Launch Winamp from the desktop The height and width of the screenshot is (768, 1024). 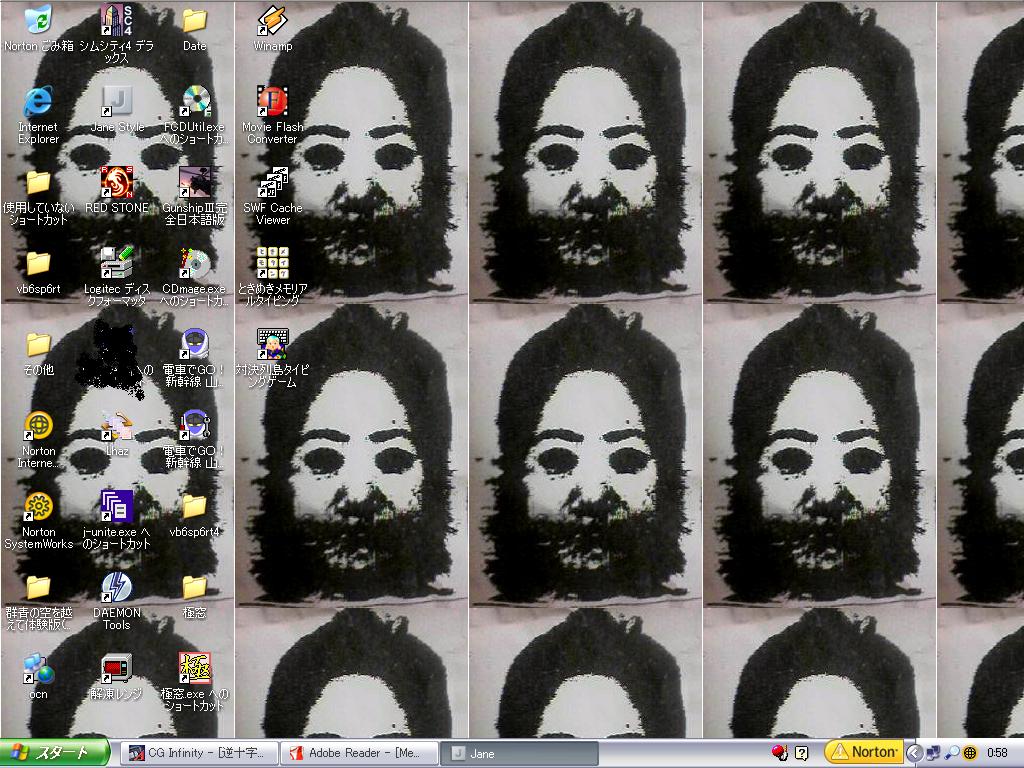click(272, 20)
